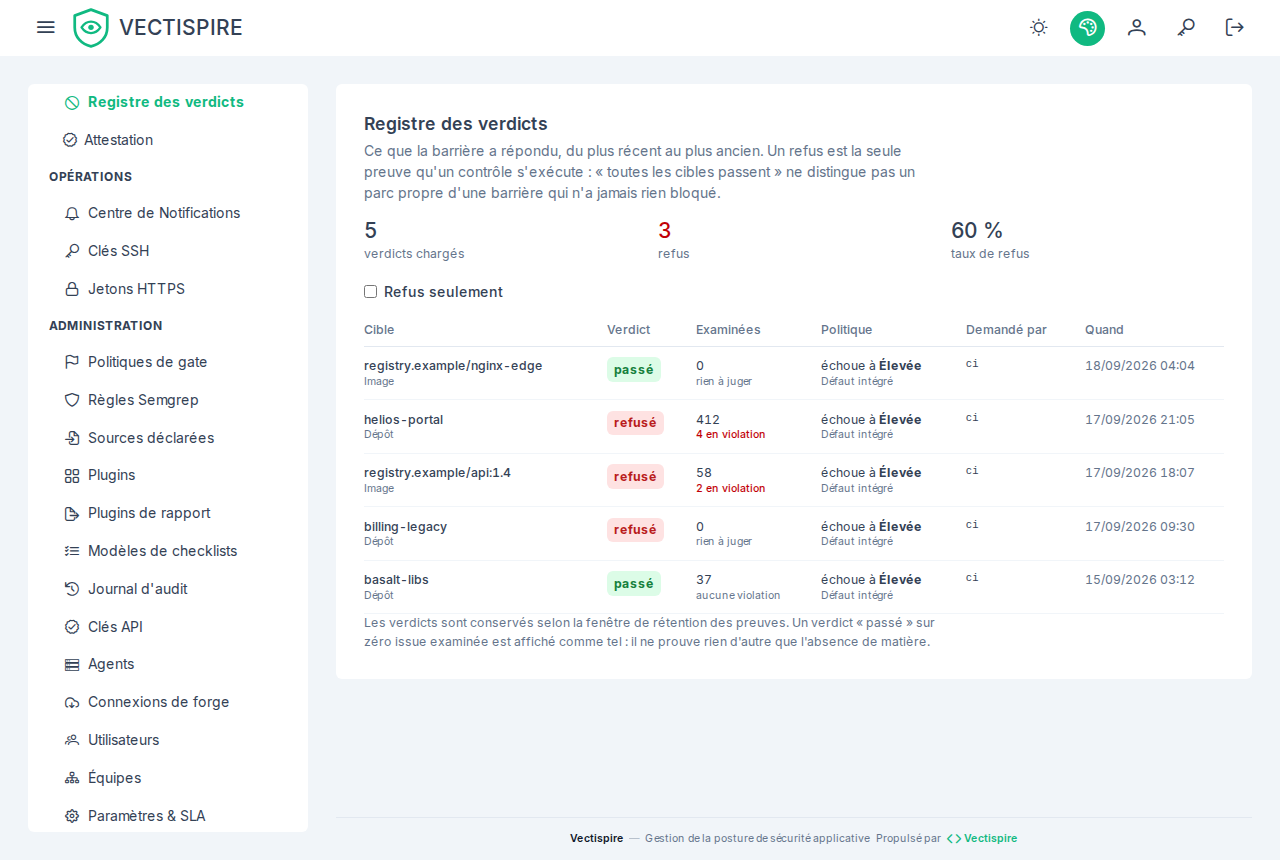
Task: Click the key icon in the header
Action: 1186,27
